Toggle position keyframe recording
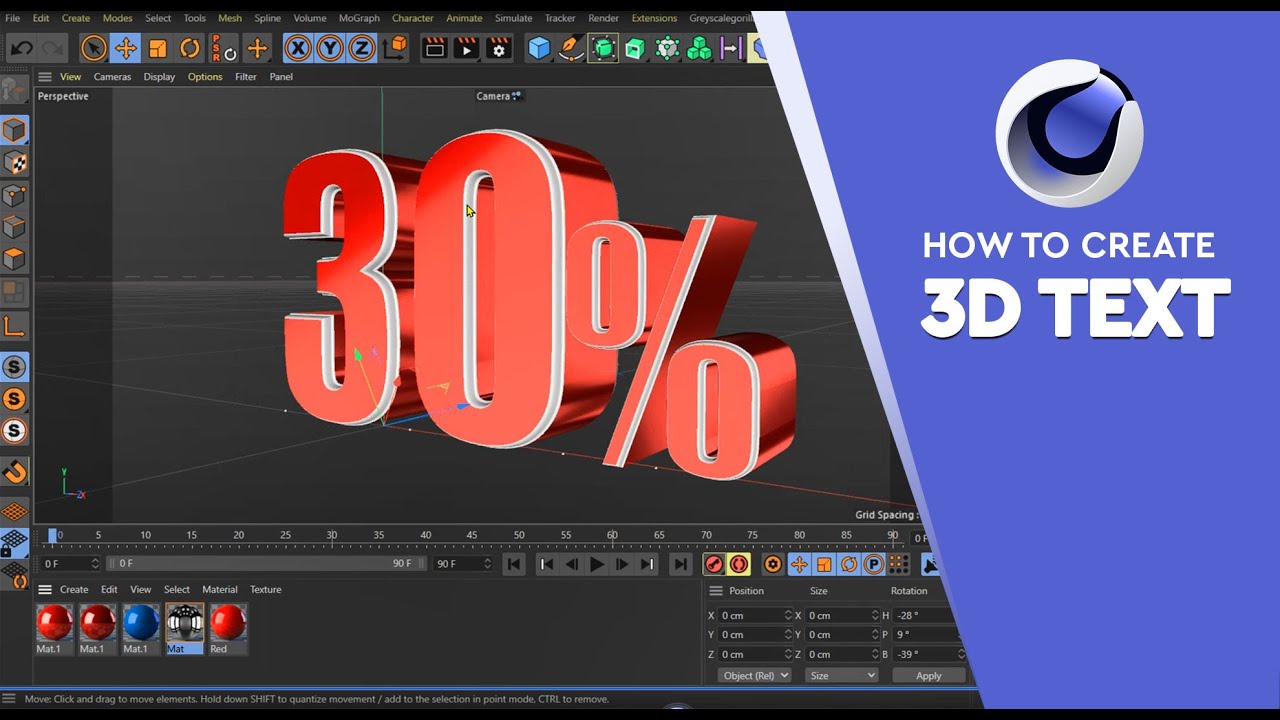This screenshot has height=720, width=1280. [x=799, y=564]
